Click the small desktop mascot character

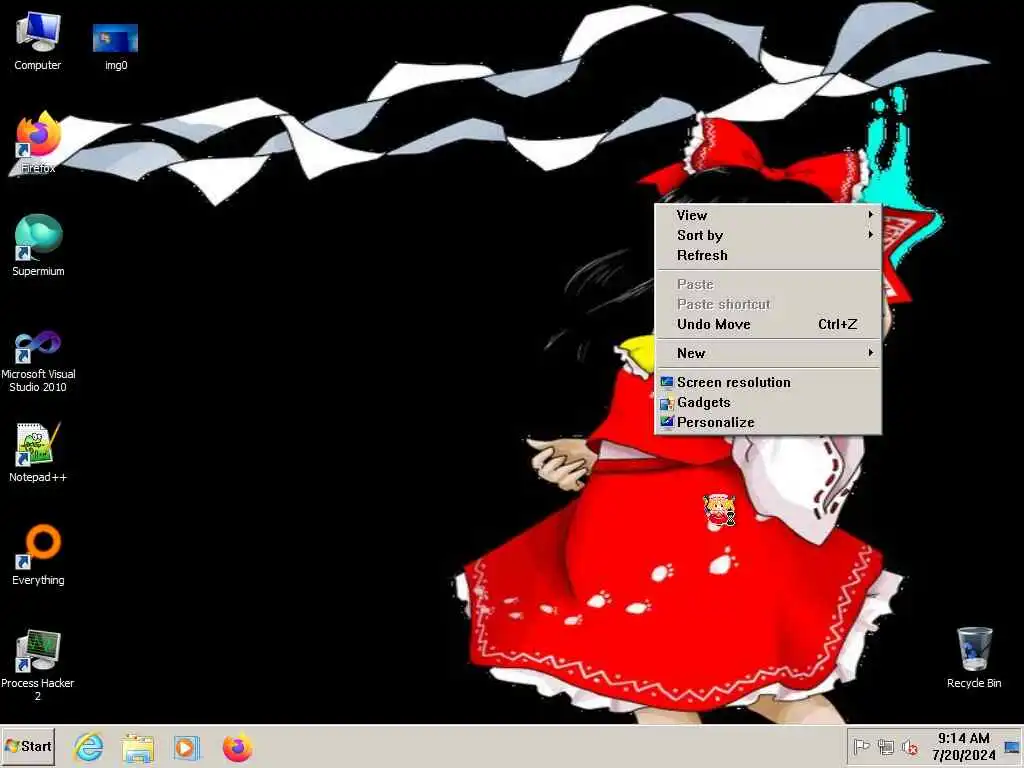(x=719, y=511)
